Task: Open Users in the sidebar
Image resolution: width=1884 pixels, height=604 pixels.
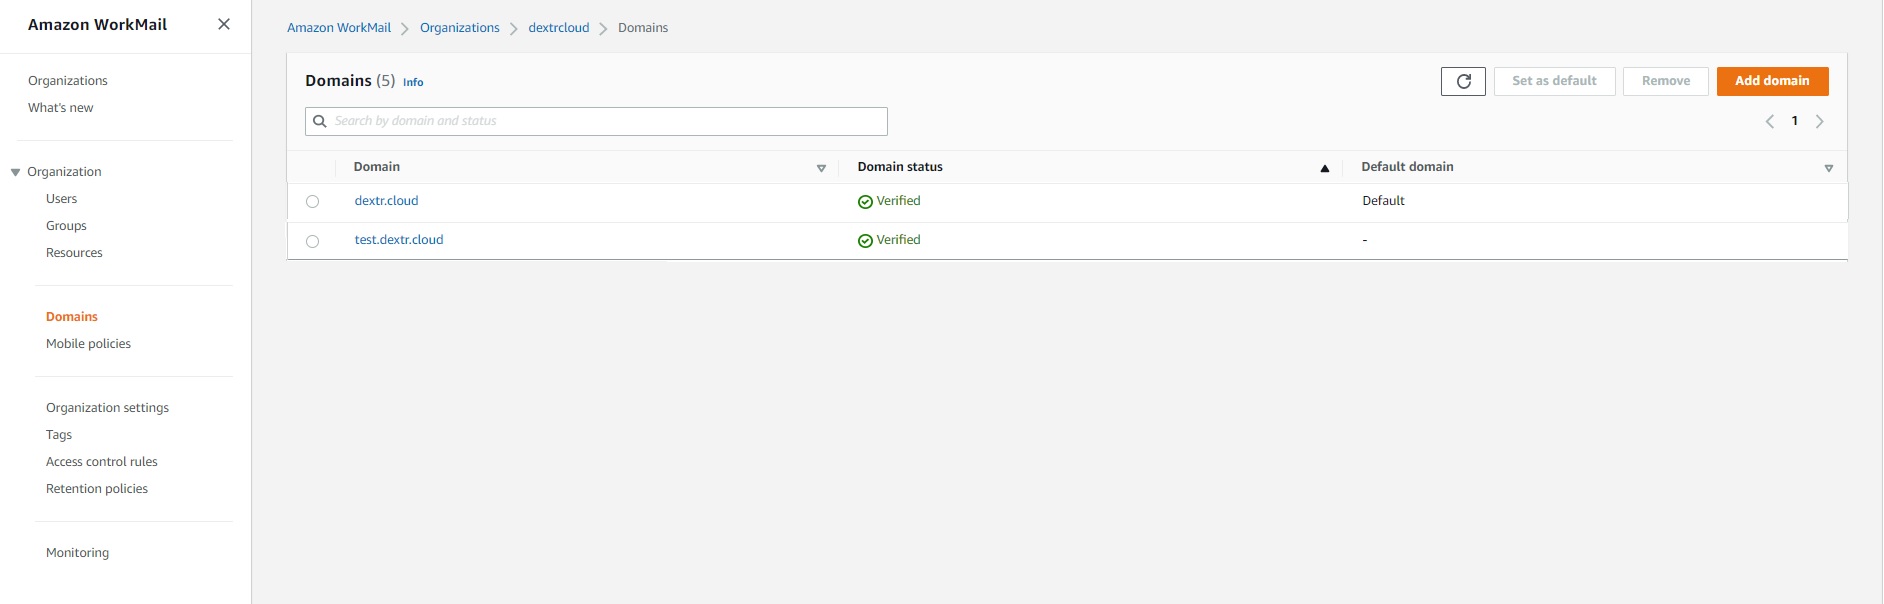Action: point(62,199)
